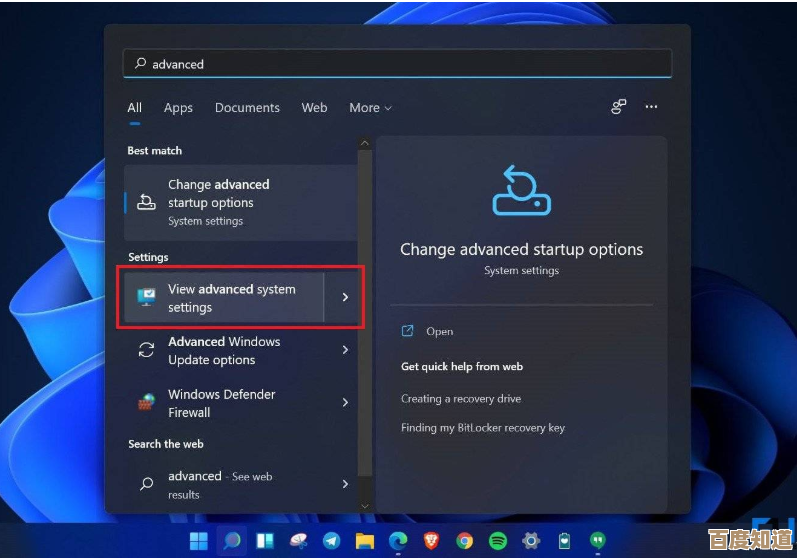Click the Best match heading text
This screenshot has width=797, height=558.
click(x=155, y=150)
